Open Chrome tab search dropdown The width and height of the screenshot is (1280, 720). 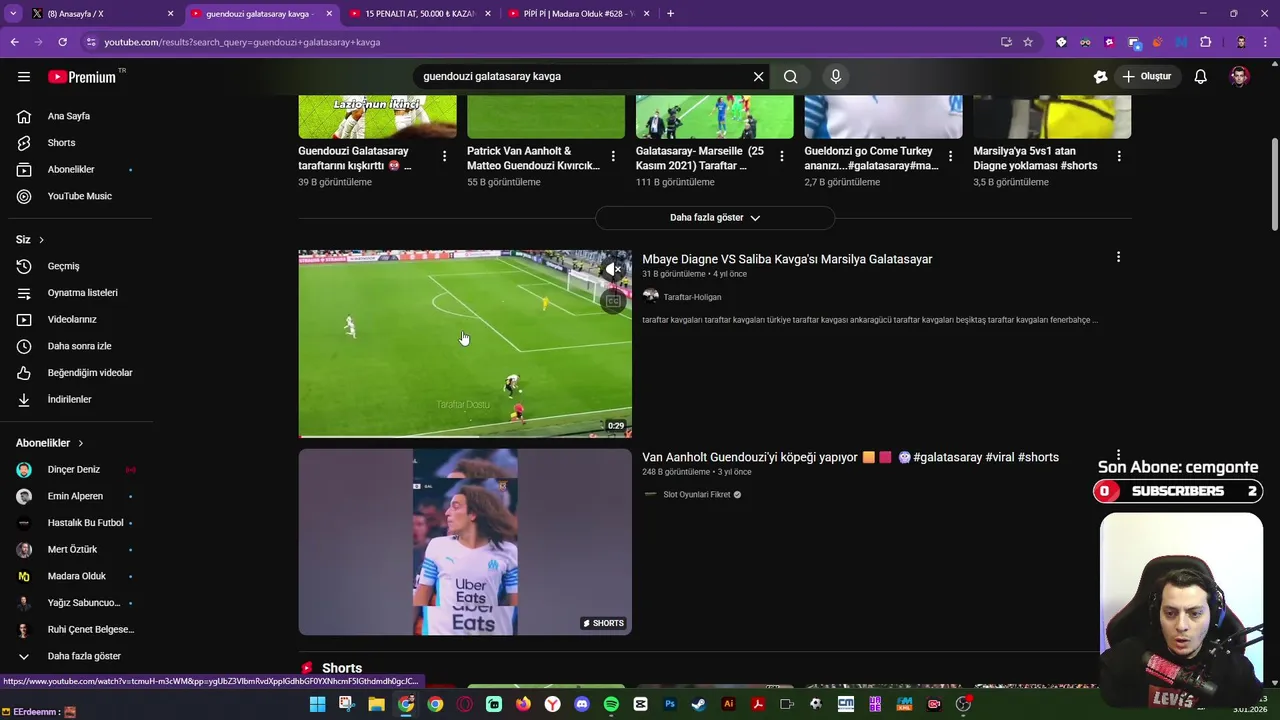tap(13, 14)
